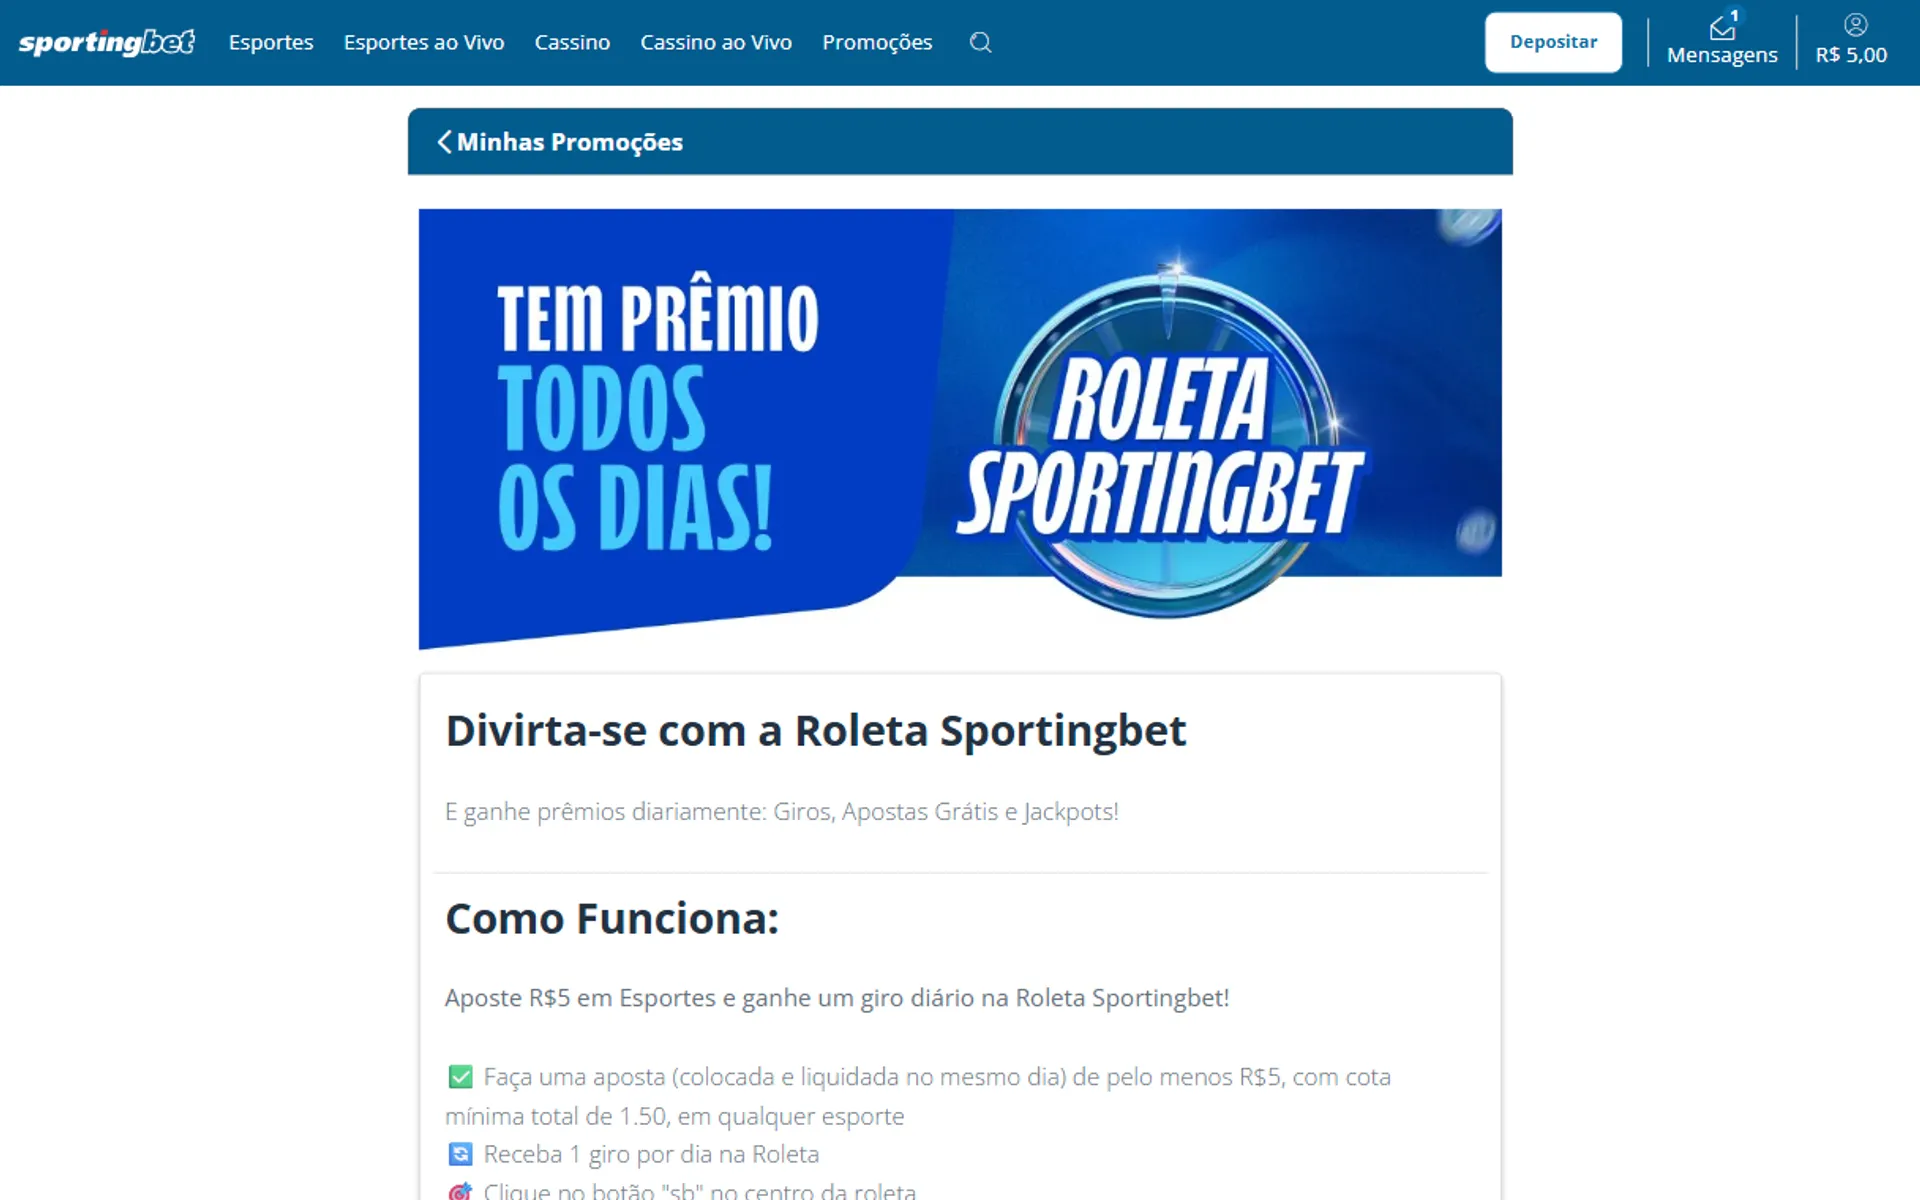The width and height of the screenshot is (1920, 1200).
Task: Click the back chevron beside Minhas Promoções
Action: click(444, 142)
